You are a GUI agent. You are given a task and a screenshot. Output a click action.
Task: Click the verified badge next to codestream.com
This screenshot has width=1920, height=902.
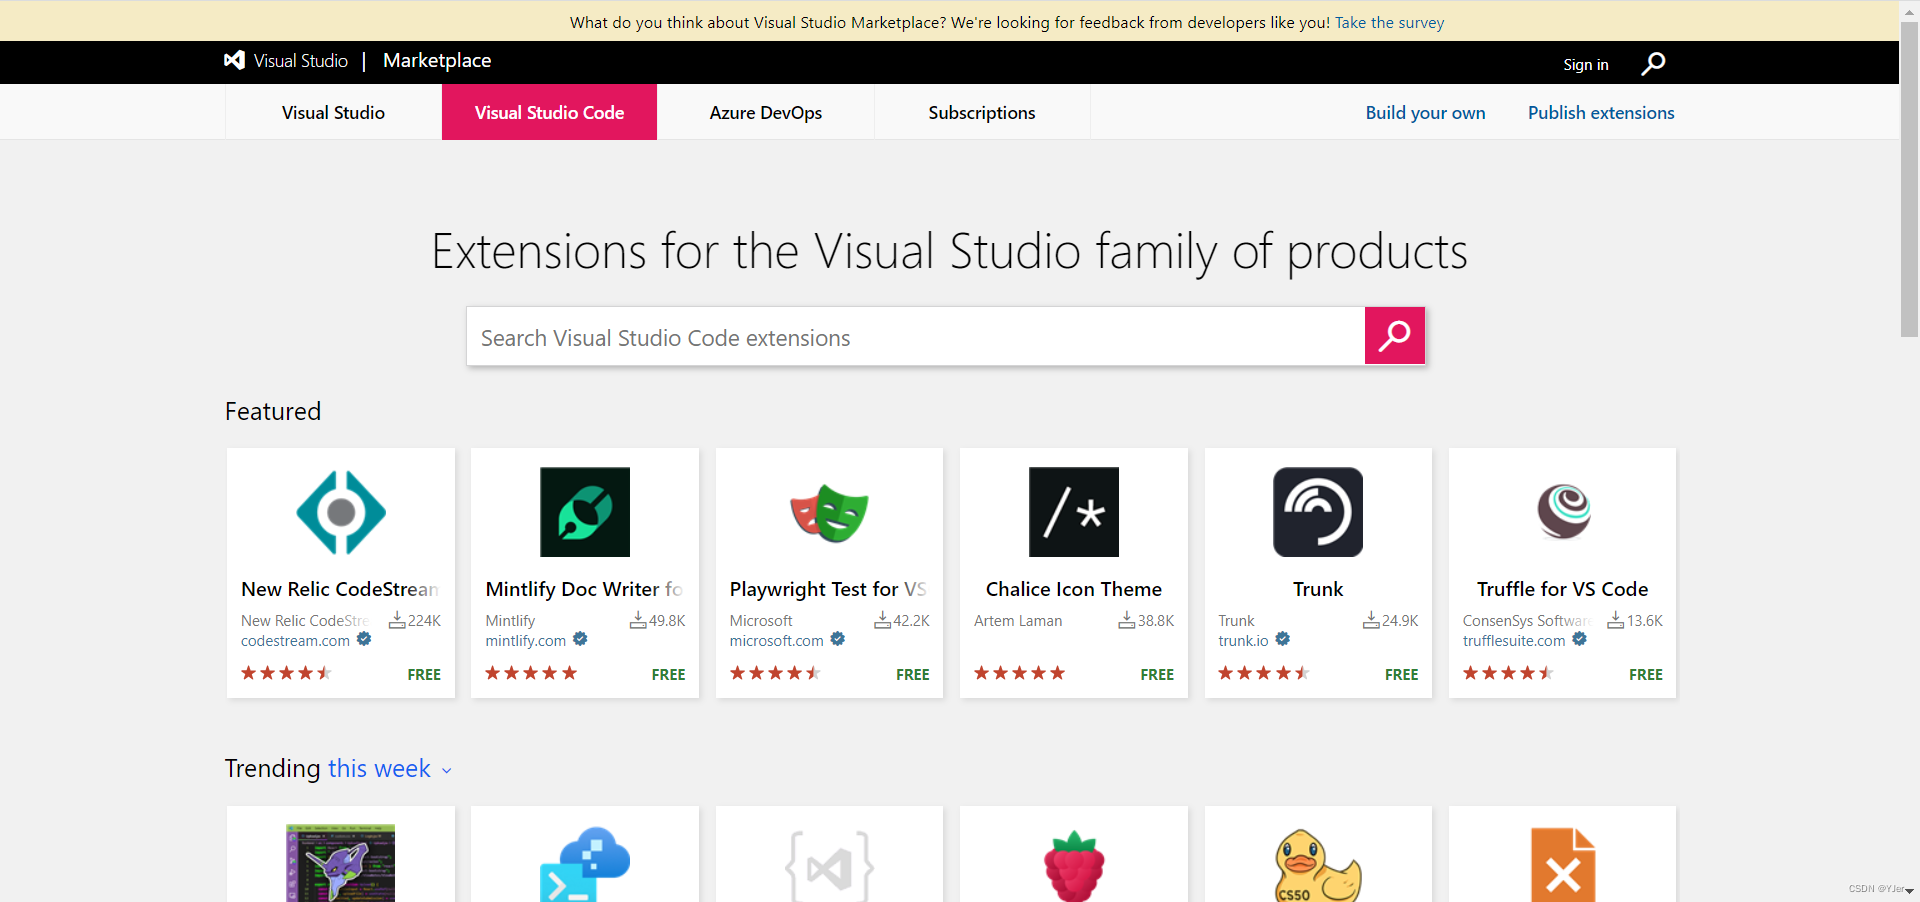(364, 639)
